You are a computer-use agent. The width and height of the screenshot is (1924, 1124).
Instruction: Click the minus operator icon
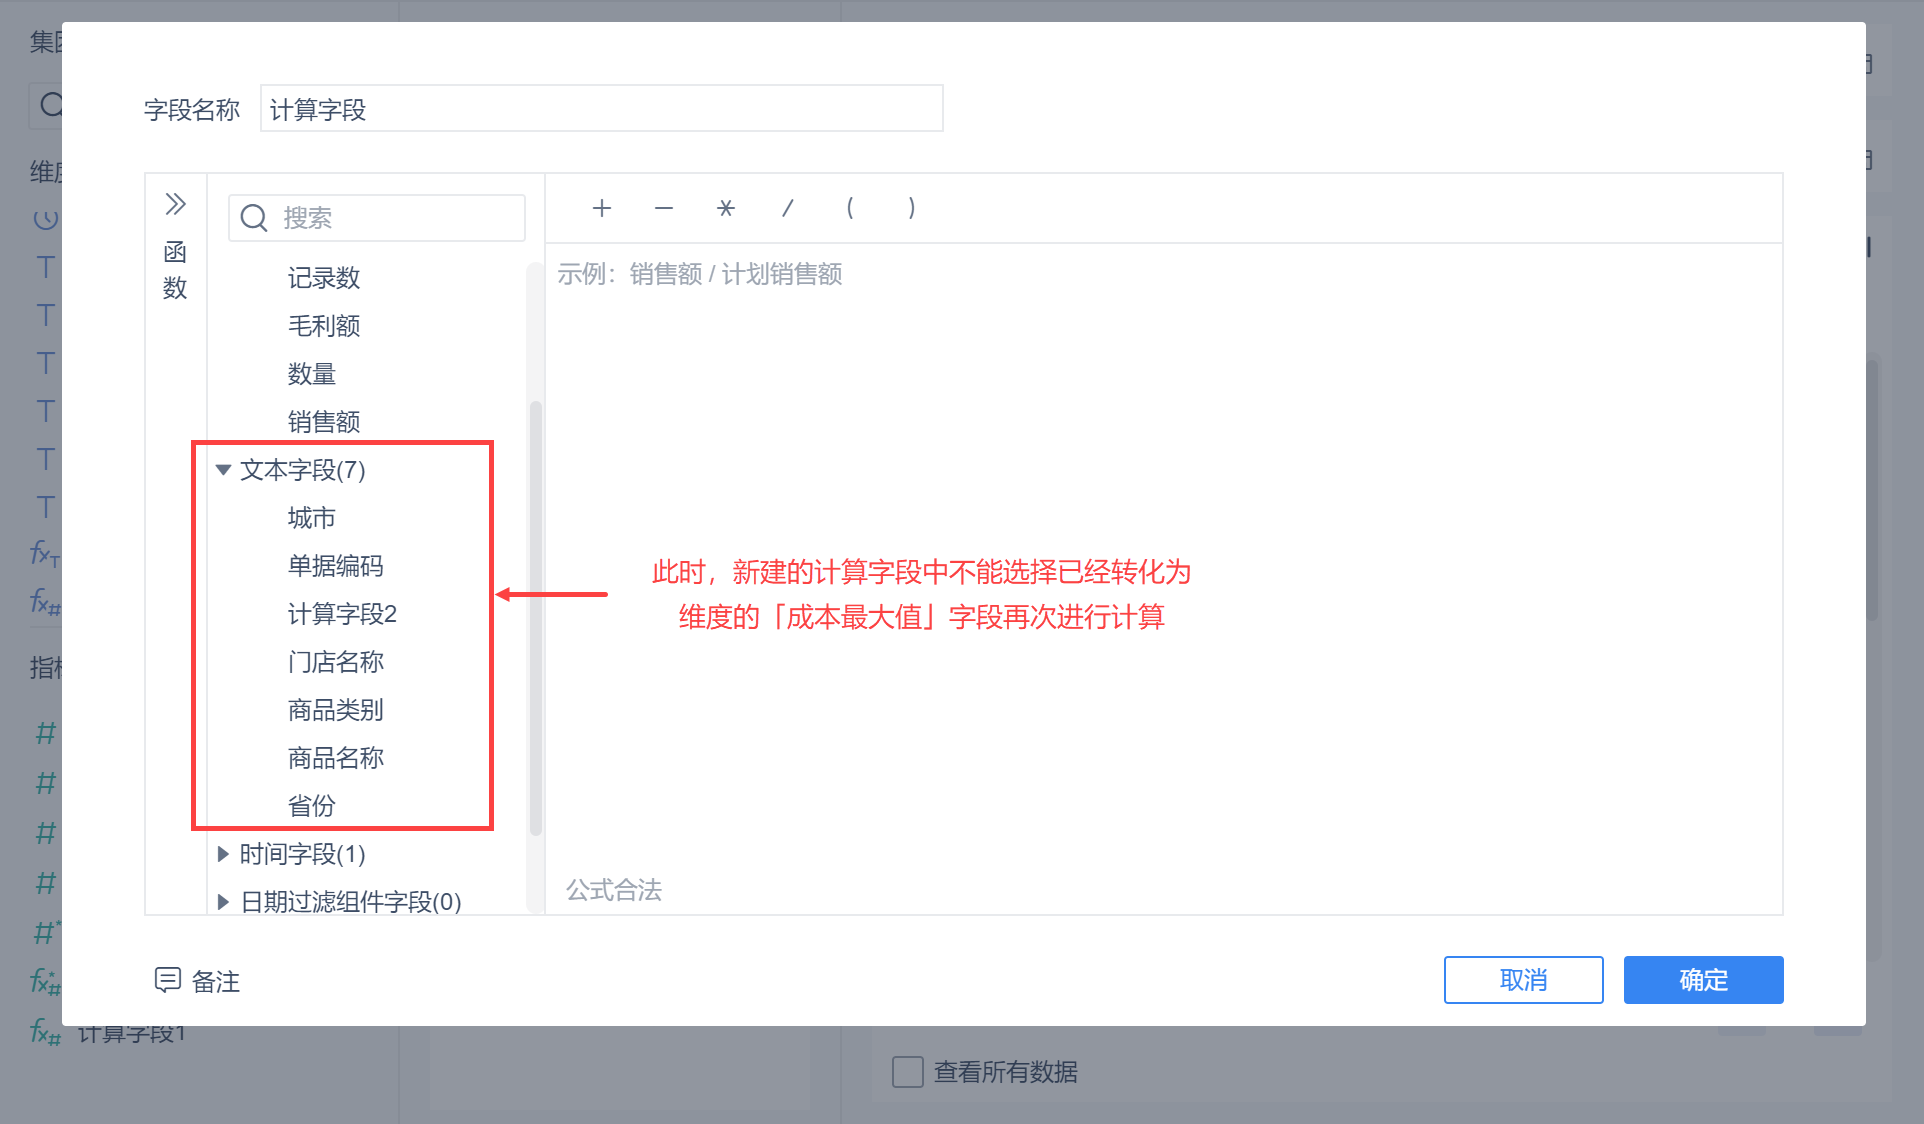pos(664,208)
